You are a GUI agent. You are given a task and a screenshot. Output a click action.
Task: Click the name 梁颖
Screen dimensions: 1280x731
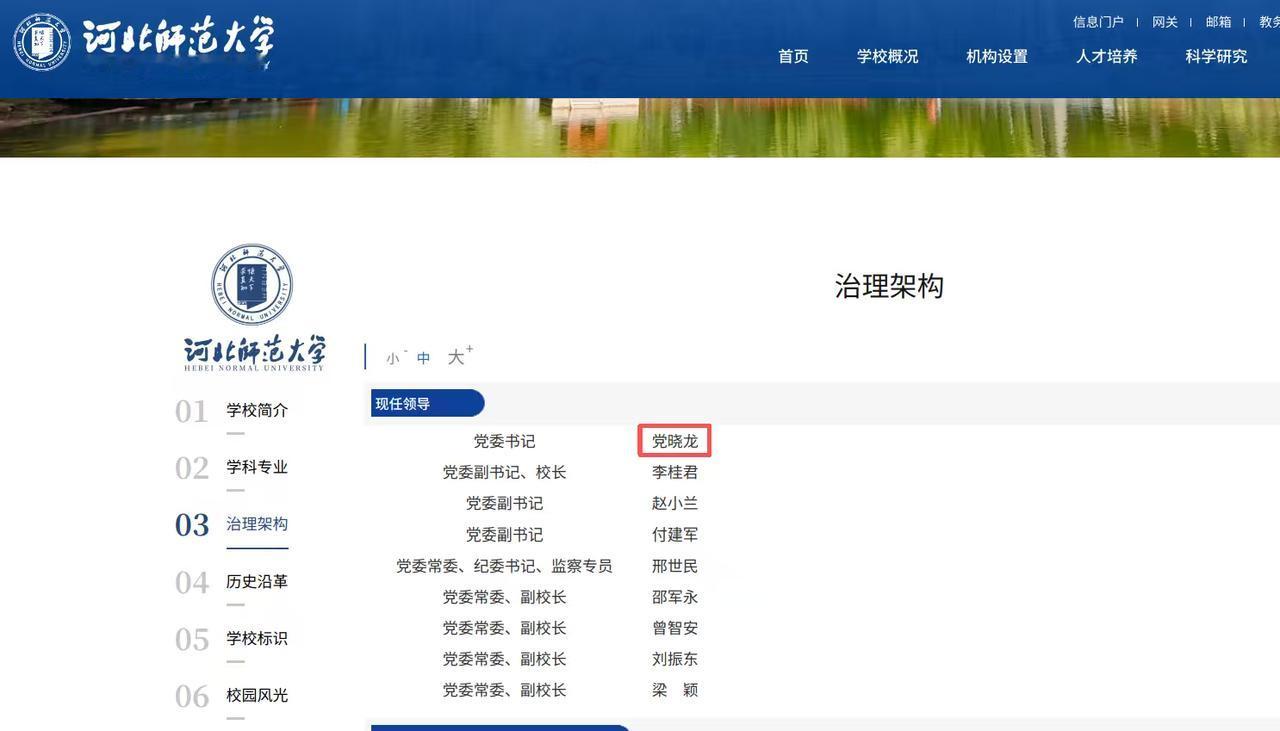pos(675,690)
